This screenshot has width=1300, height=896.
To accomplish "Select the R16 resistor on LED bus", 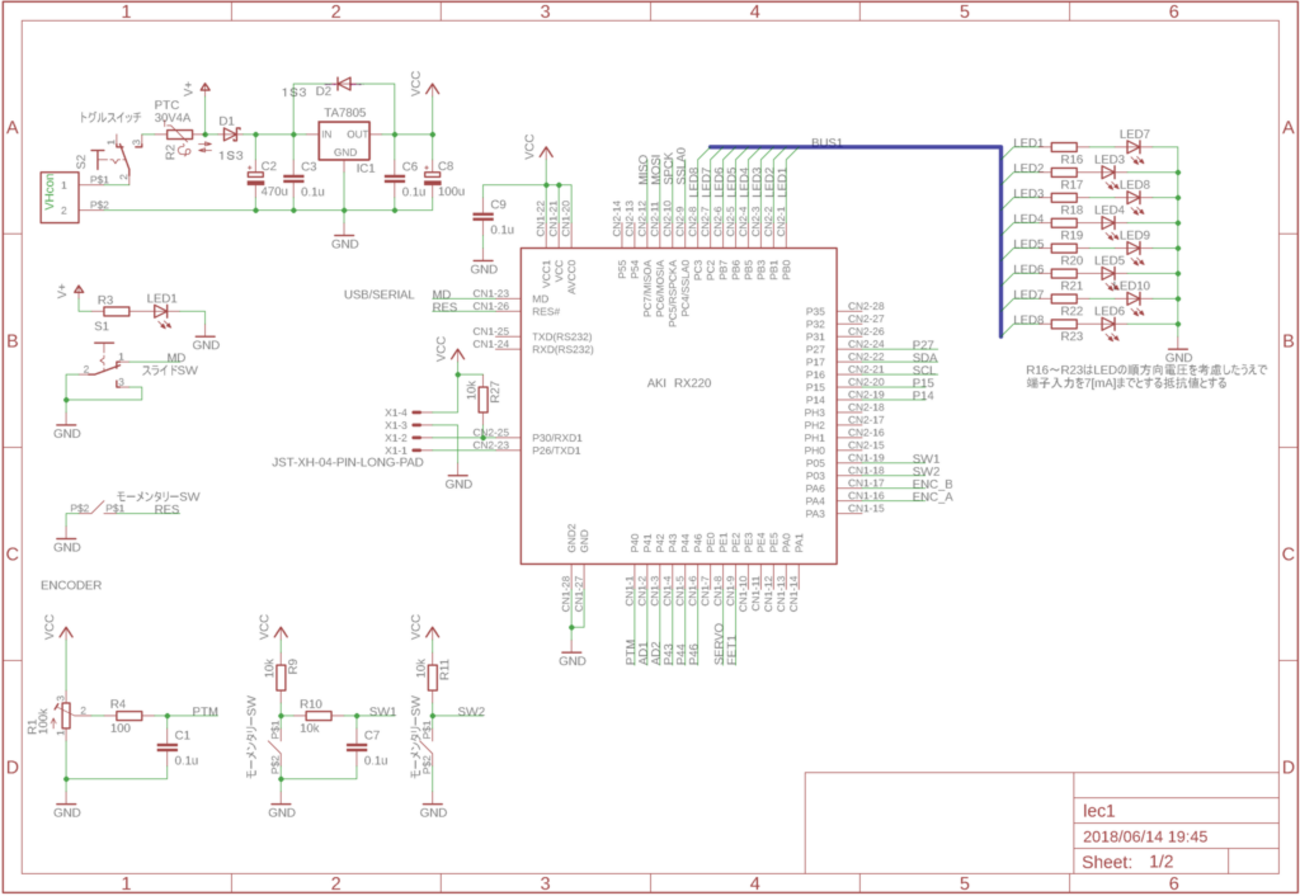I will [x=1065, y=147].
